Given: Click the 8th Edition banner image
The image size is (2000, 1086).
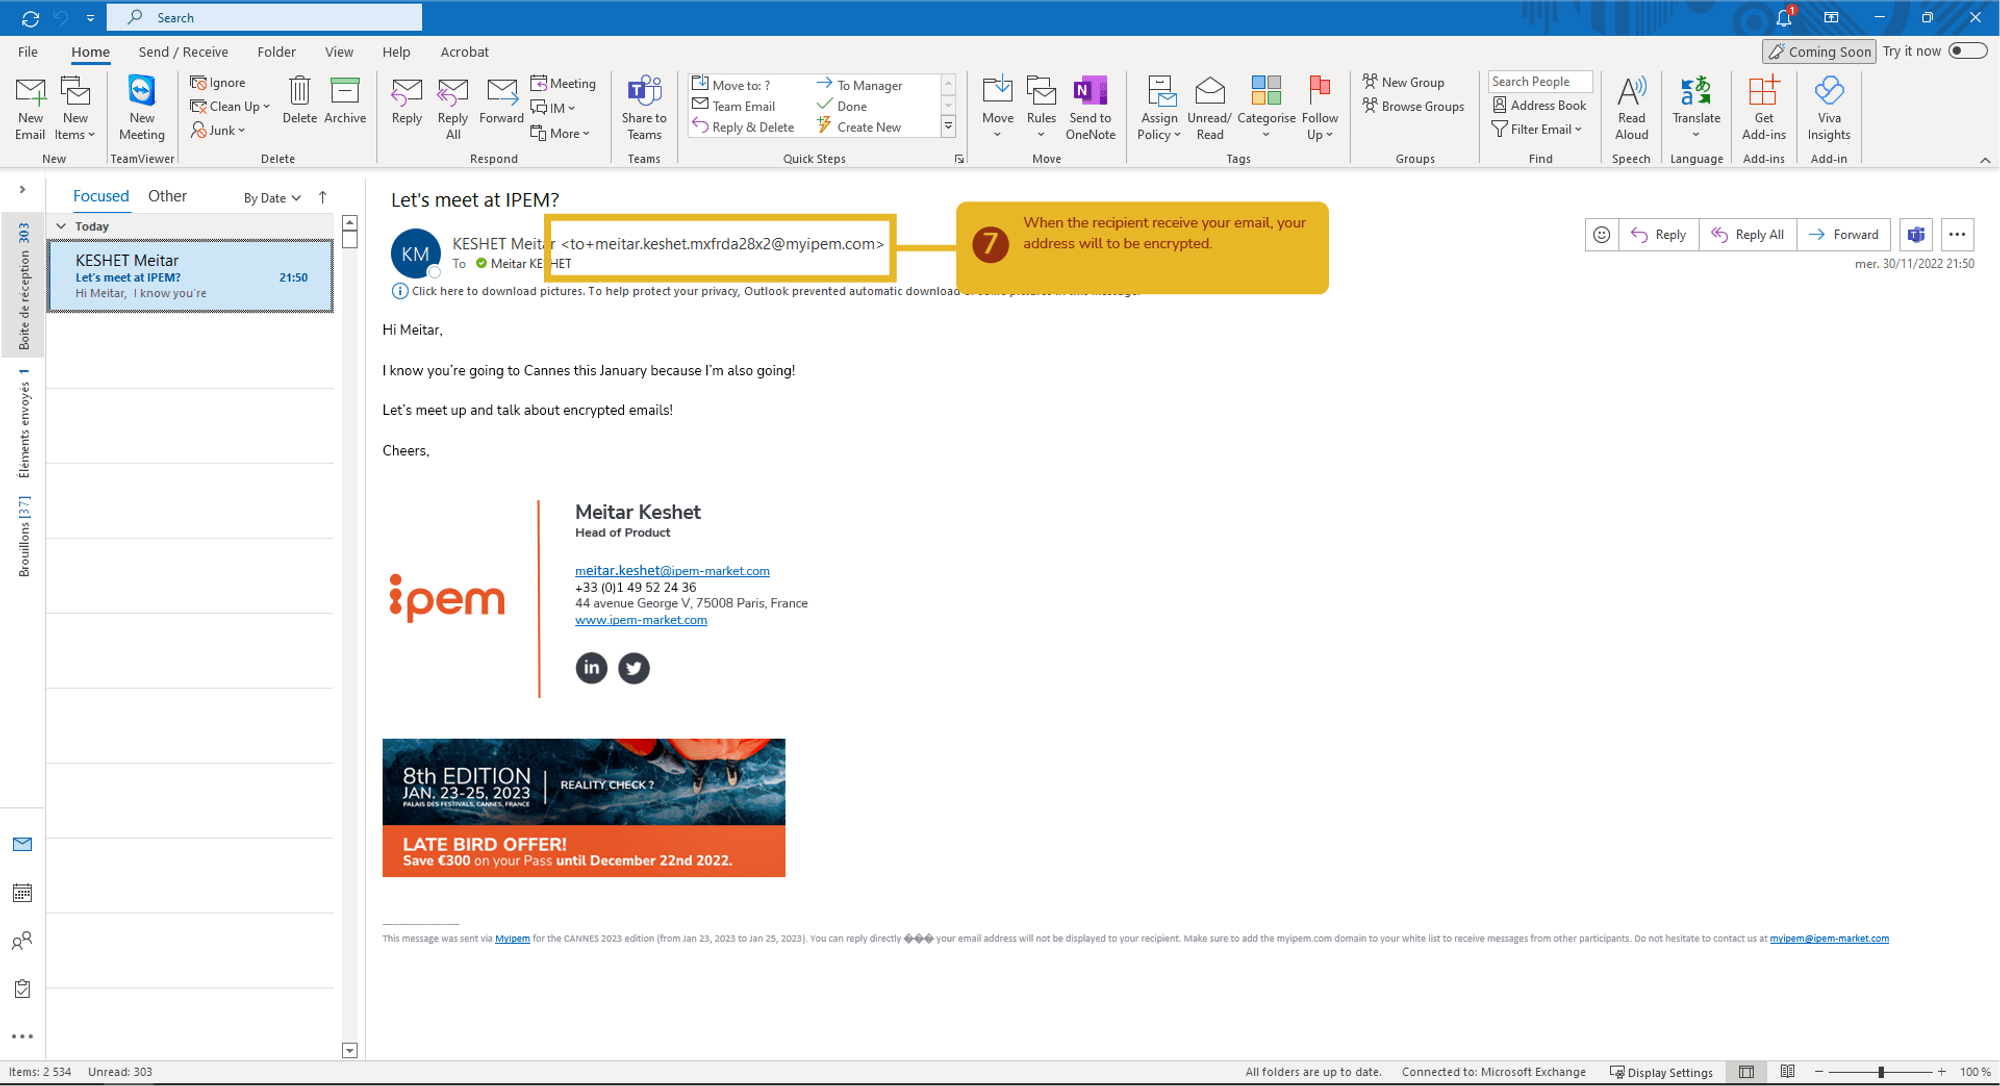Looking at the screenshot, I should click(583, 808).
